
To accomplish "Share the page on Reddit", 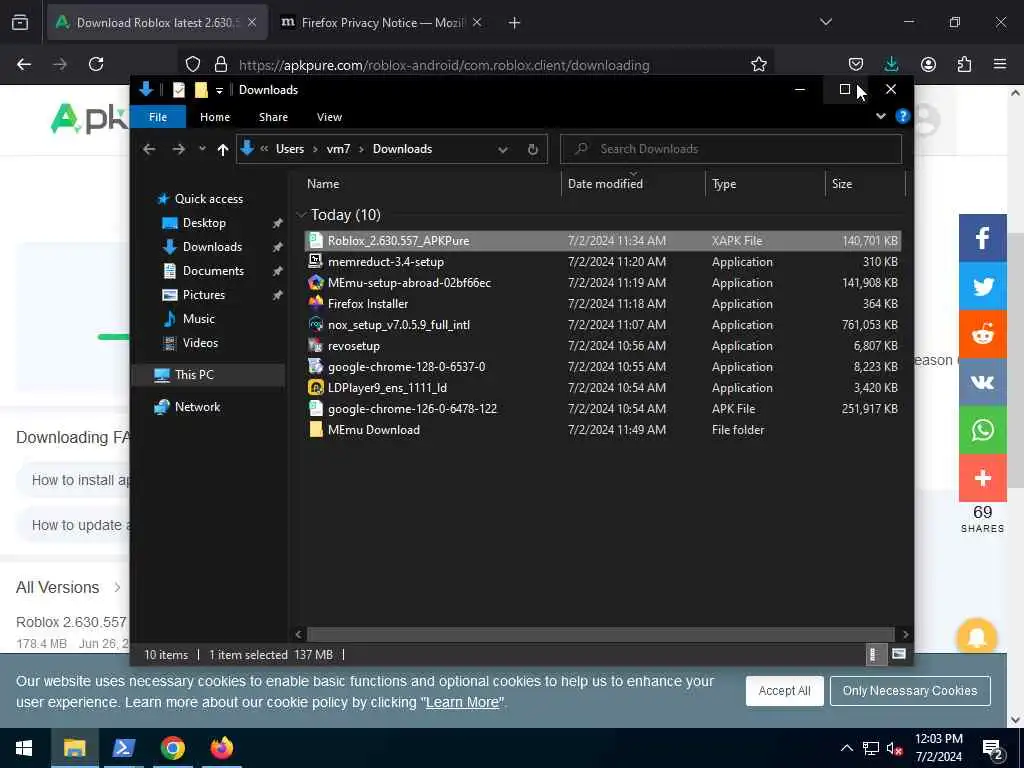I will 982,334.
